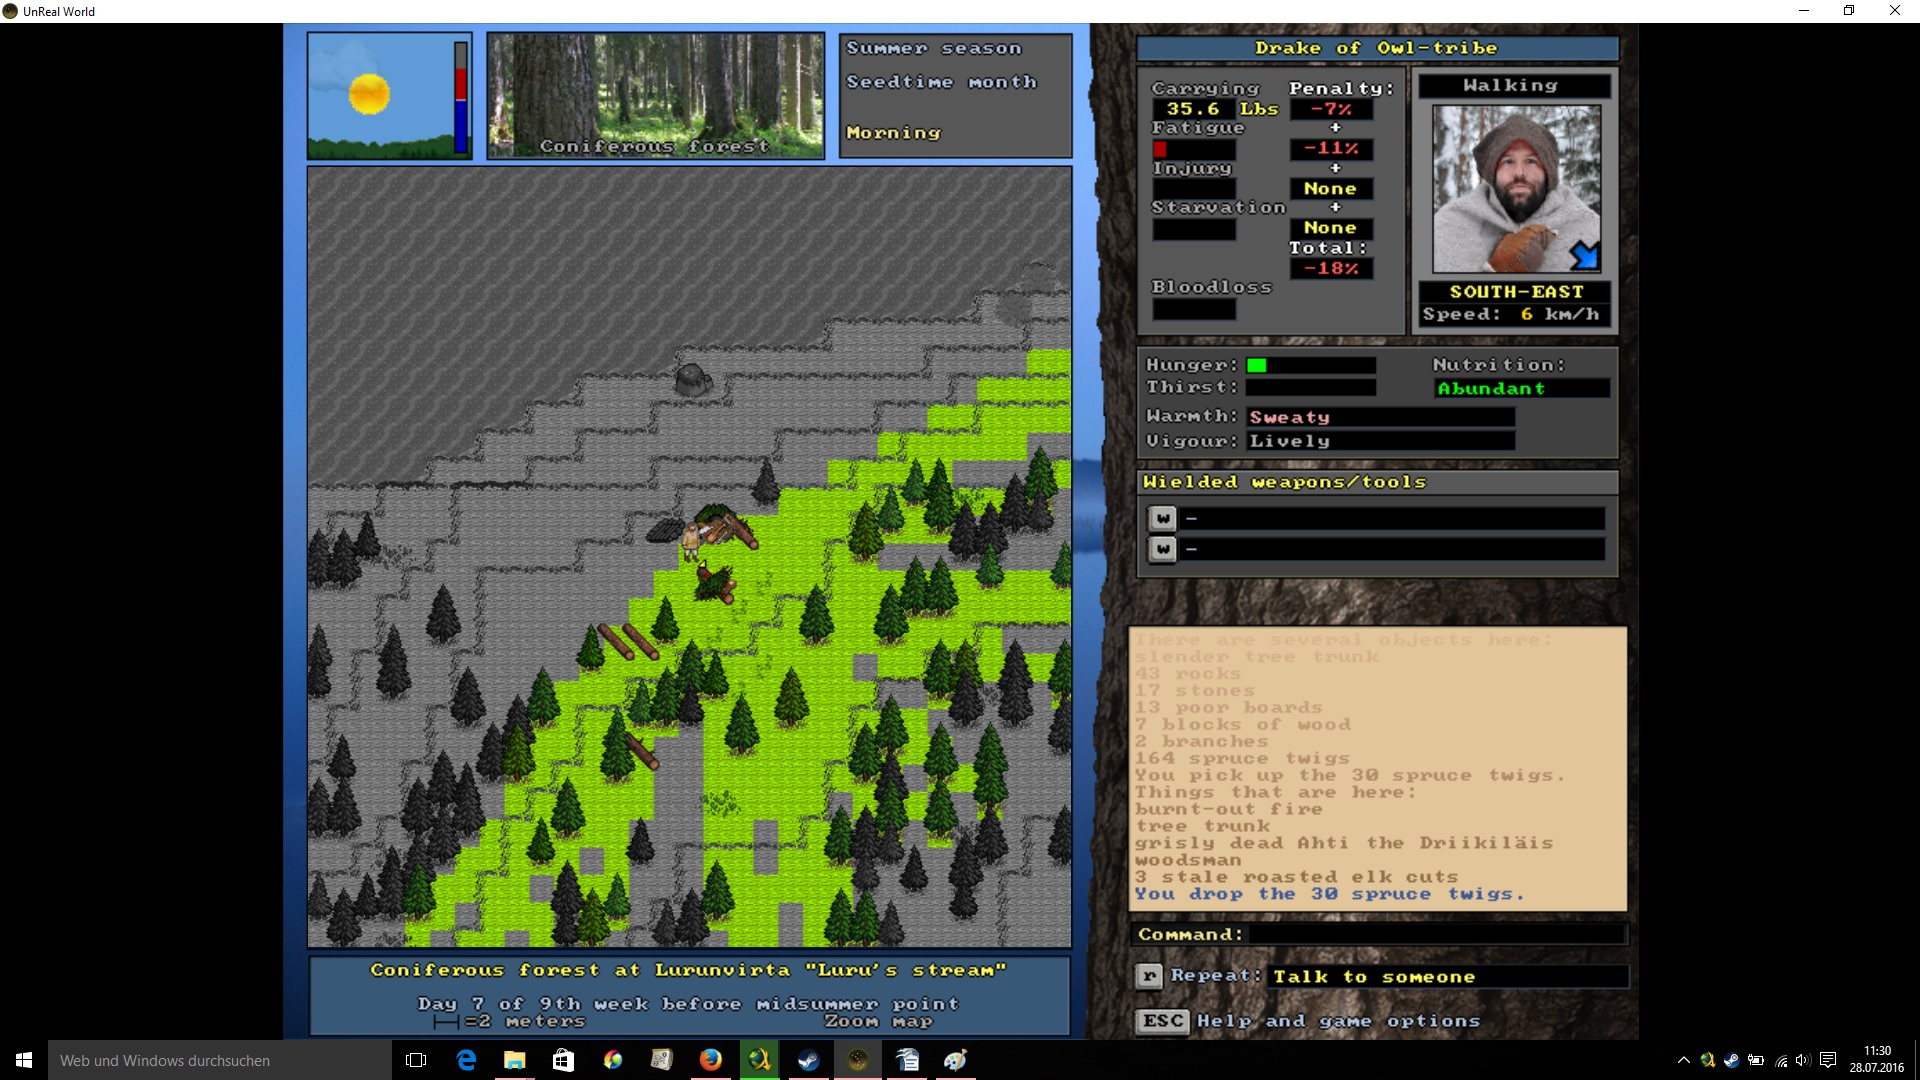This screenshot has height=1080, width=1920.
Task: Click 'Help and game options' text
Action: [1338, 1021]
